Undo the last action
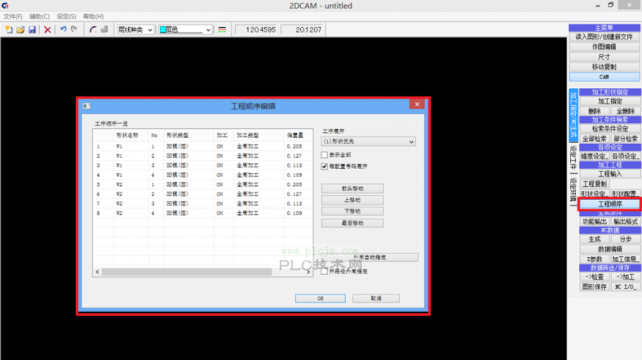Viewport: 642px width, 360px height. (x=63, y=29)
